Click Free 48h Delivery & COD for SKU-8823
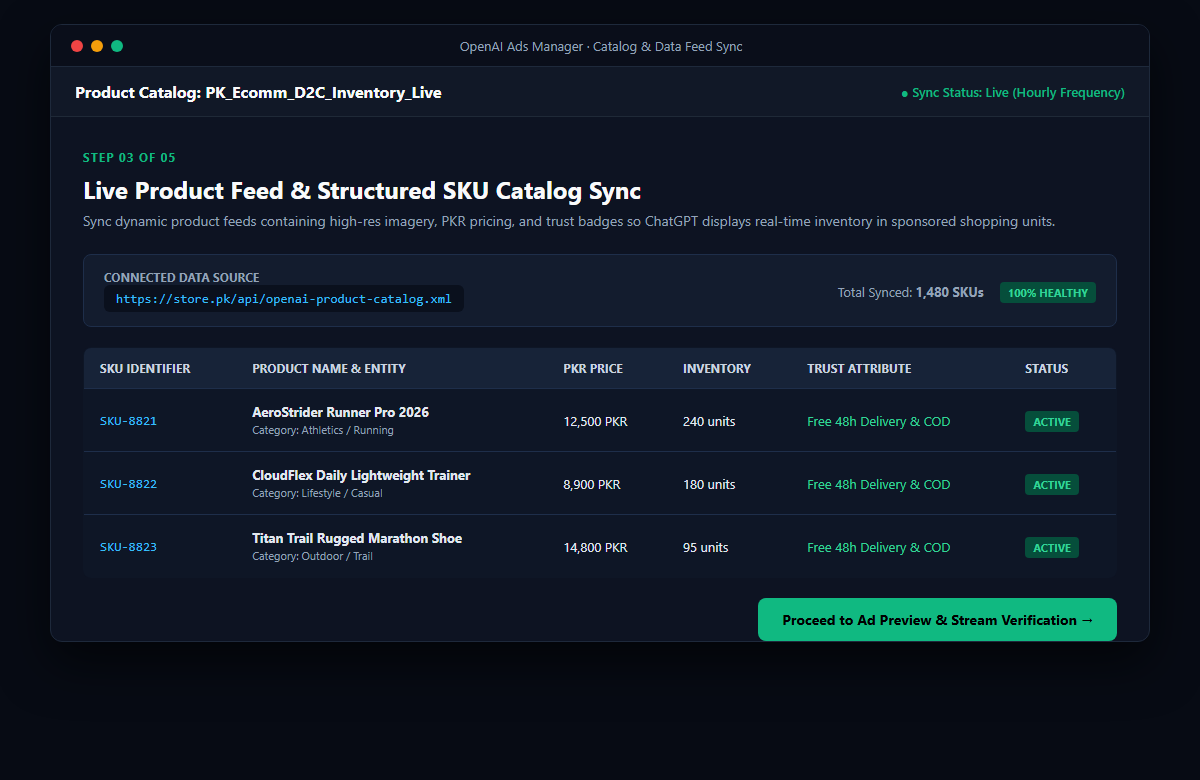 (x=879, y=548)
